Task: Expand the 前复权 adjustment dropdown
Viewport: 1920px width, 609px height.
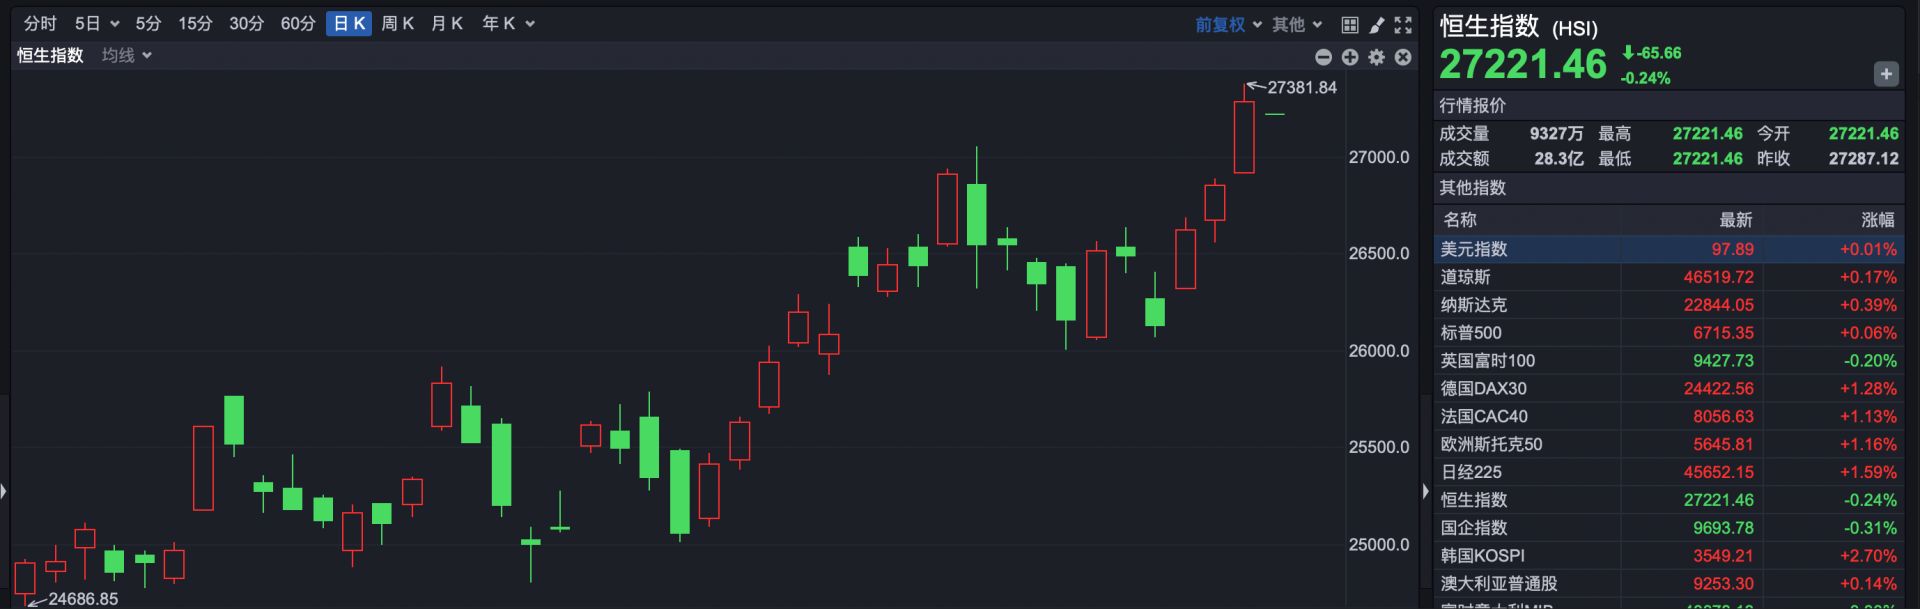Action: [1228, 24]
